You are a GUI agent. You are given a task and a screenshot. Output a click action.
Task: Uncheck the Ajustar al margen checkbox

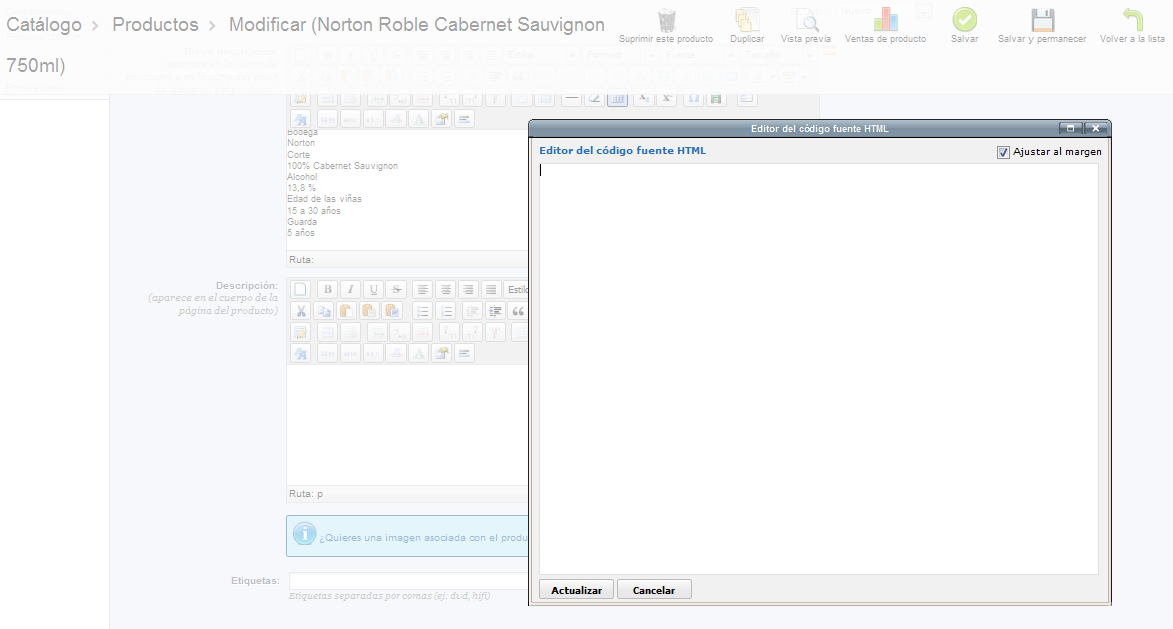[1003, 152]
